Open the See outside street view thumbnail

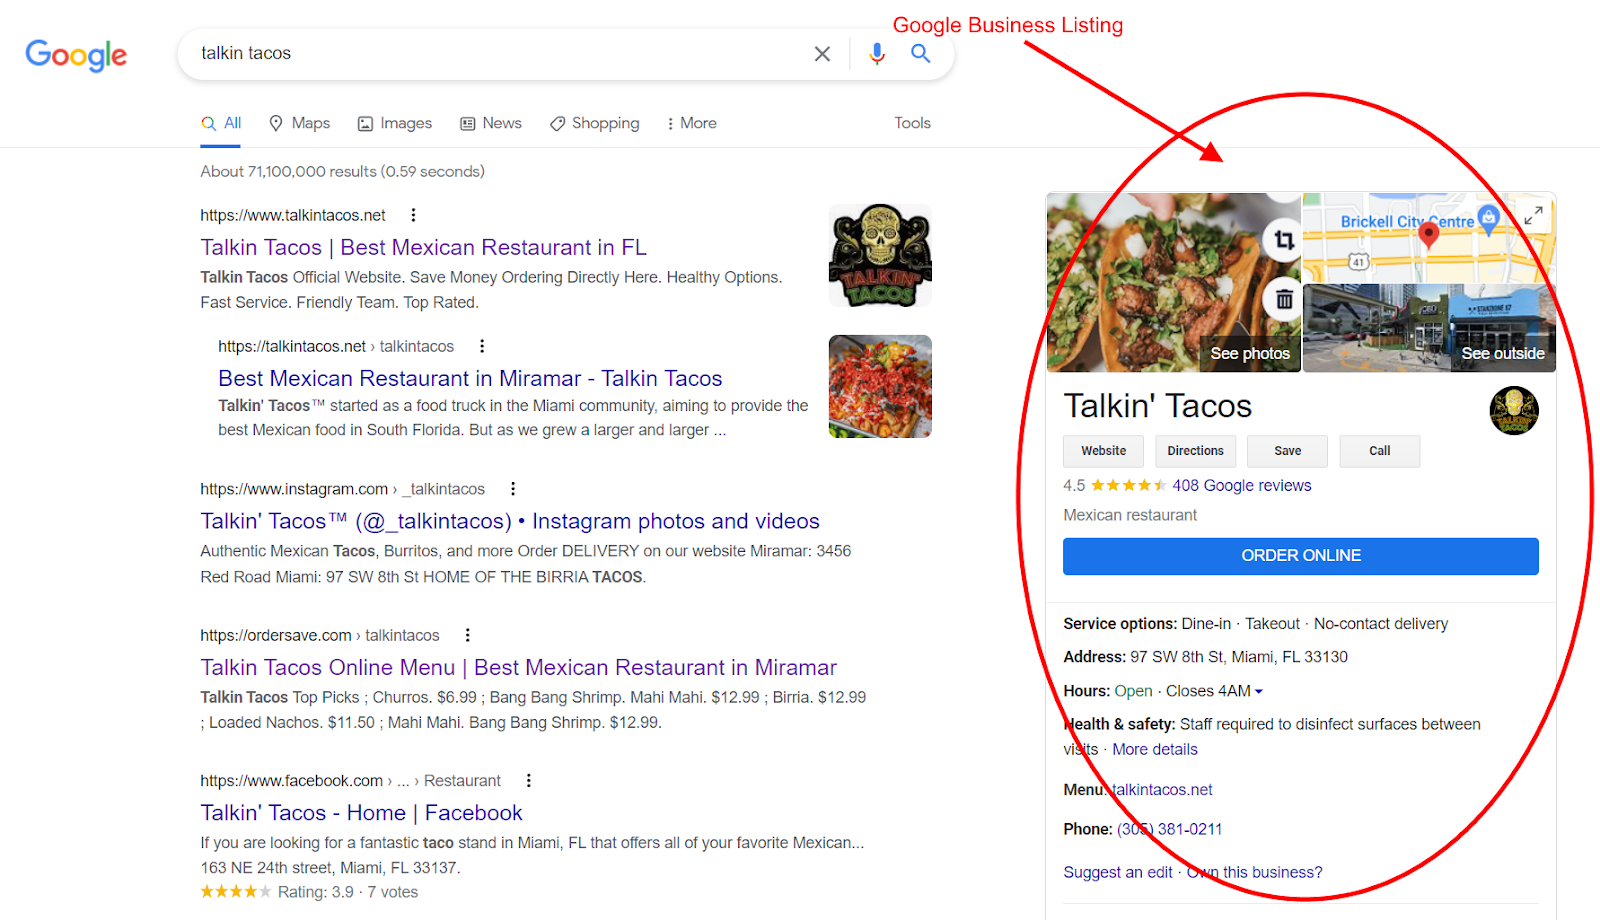(1429, 329)
